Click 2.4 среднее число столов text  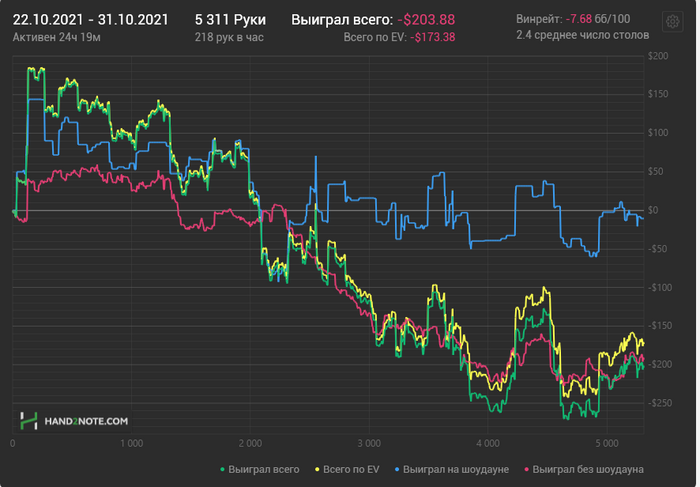coord(582,35)
